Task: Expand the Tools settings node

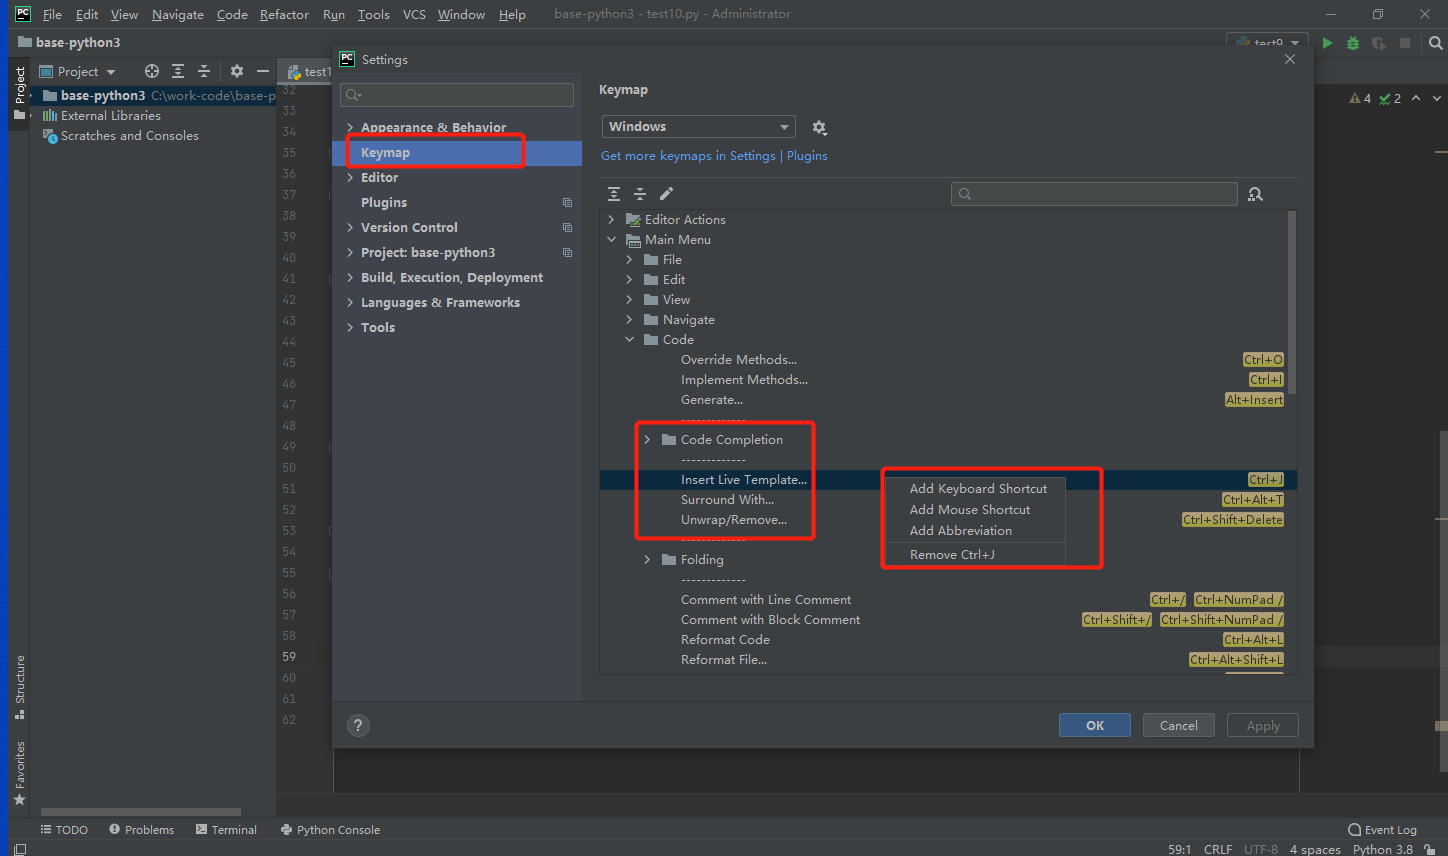Action: pos(350,327)
